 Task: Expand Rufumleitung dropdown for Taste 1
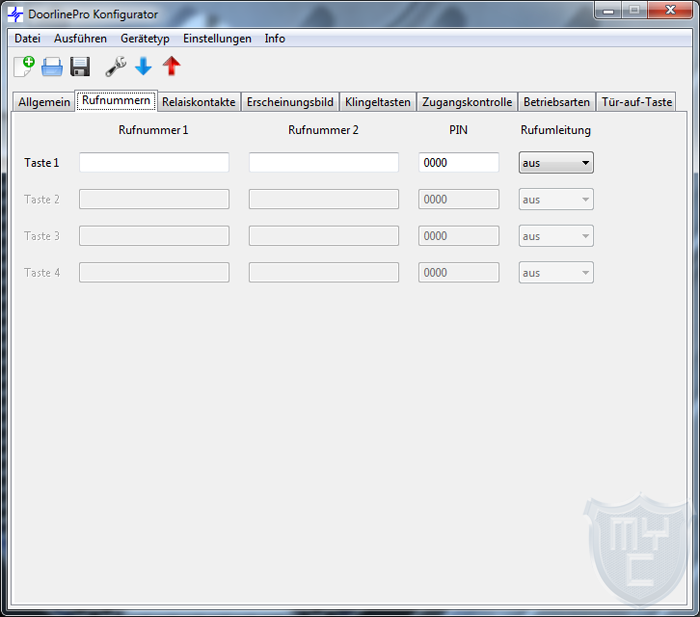[x=556, y=163]
